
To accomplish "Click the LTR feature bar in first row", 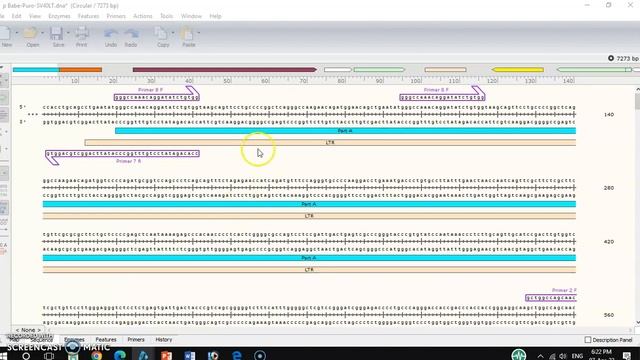I will point(330,142).
